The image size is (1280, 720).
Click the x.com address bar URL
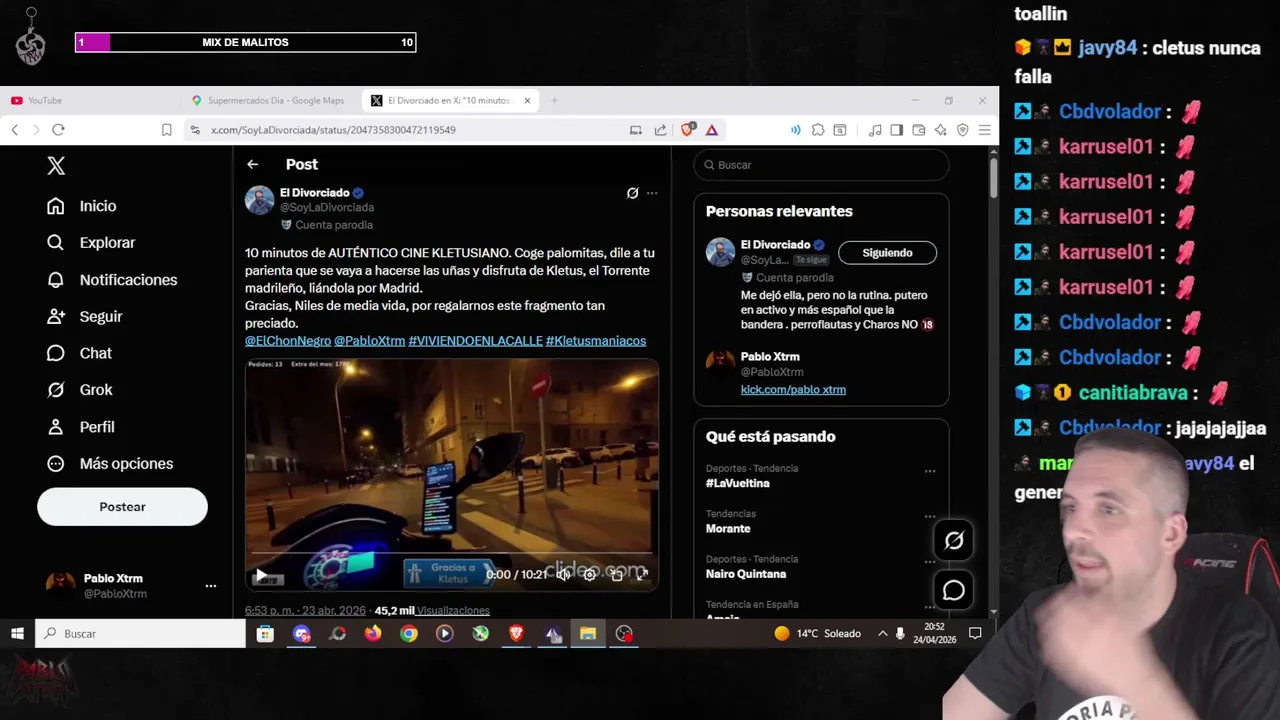(333, 130)
